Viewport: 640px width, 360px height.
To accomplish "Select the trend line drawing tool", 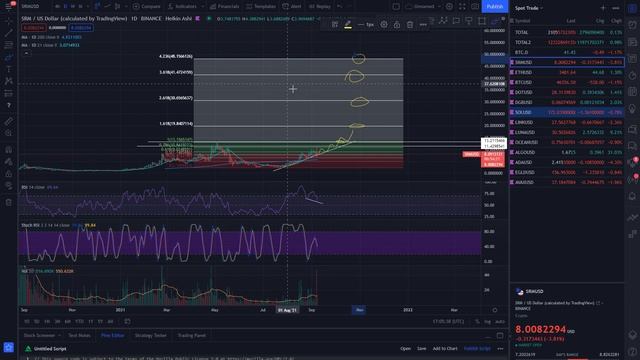I will 9,33.
